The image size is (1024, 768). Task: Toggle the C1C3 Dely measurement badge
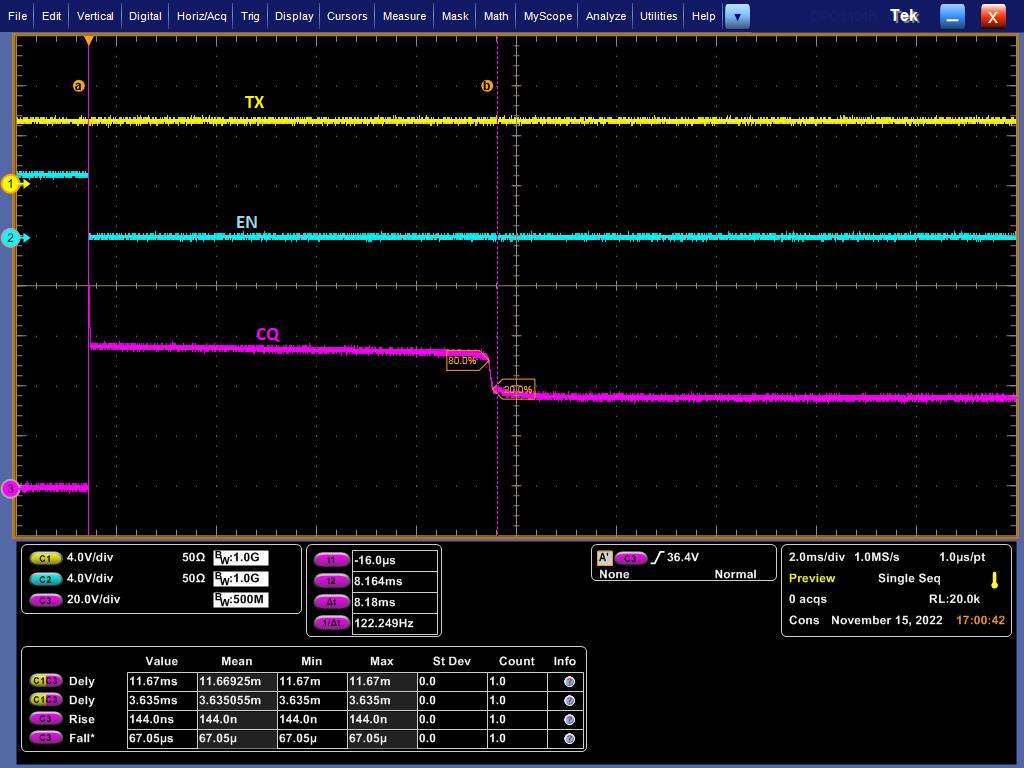[45, 681]
